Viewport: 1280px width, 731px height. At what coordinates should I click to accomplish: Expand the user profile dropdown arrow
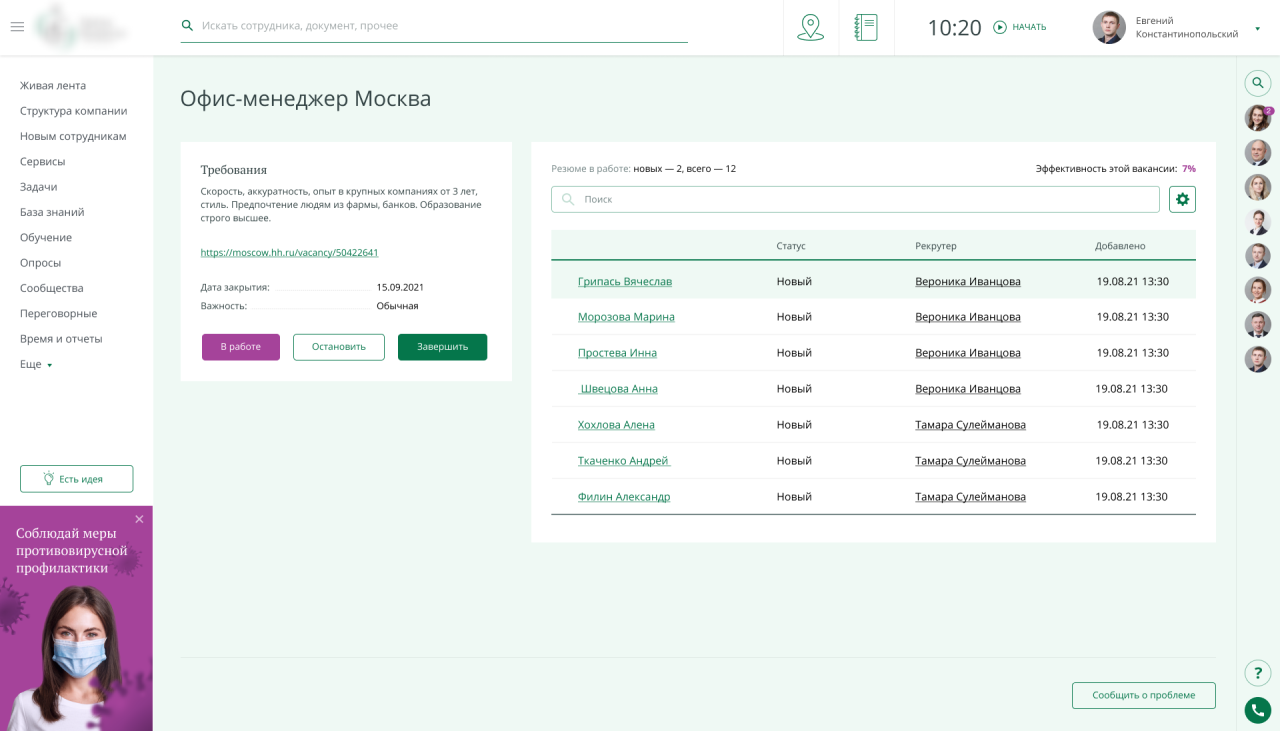click(x=1257, y=29)
